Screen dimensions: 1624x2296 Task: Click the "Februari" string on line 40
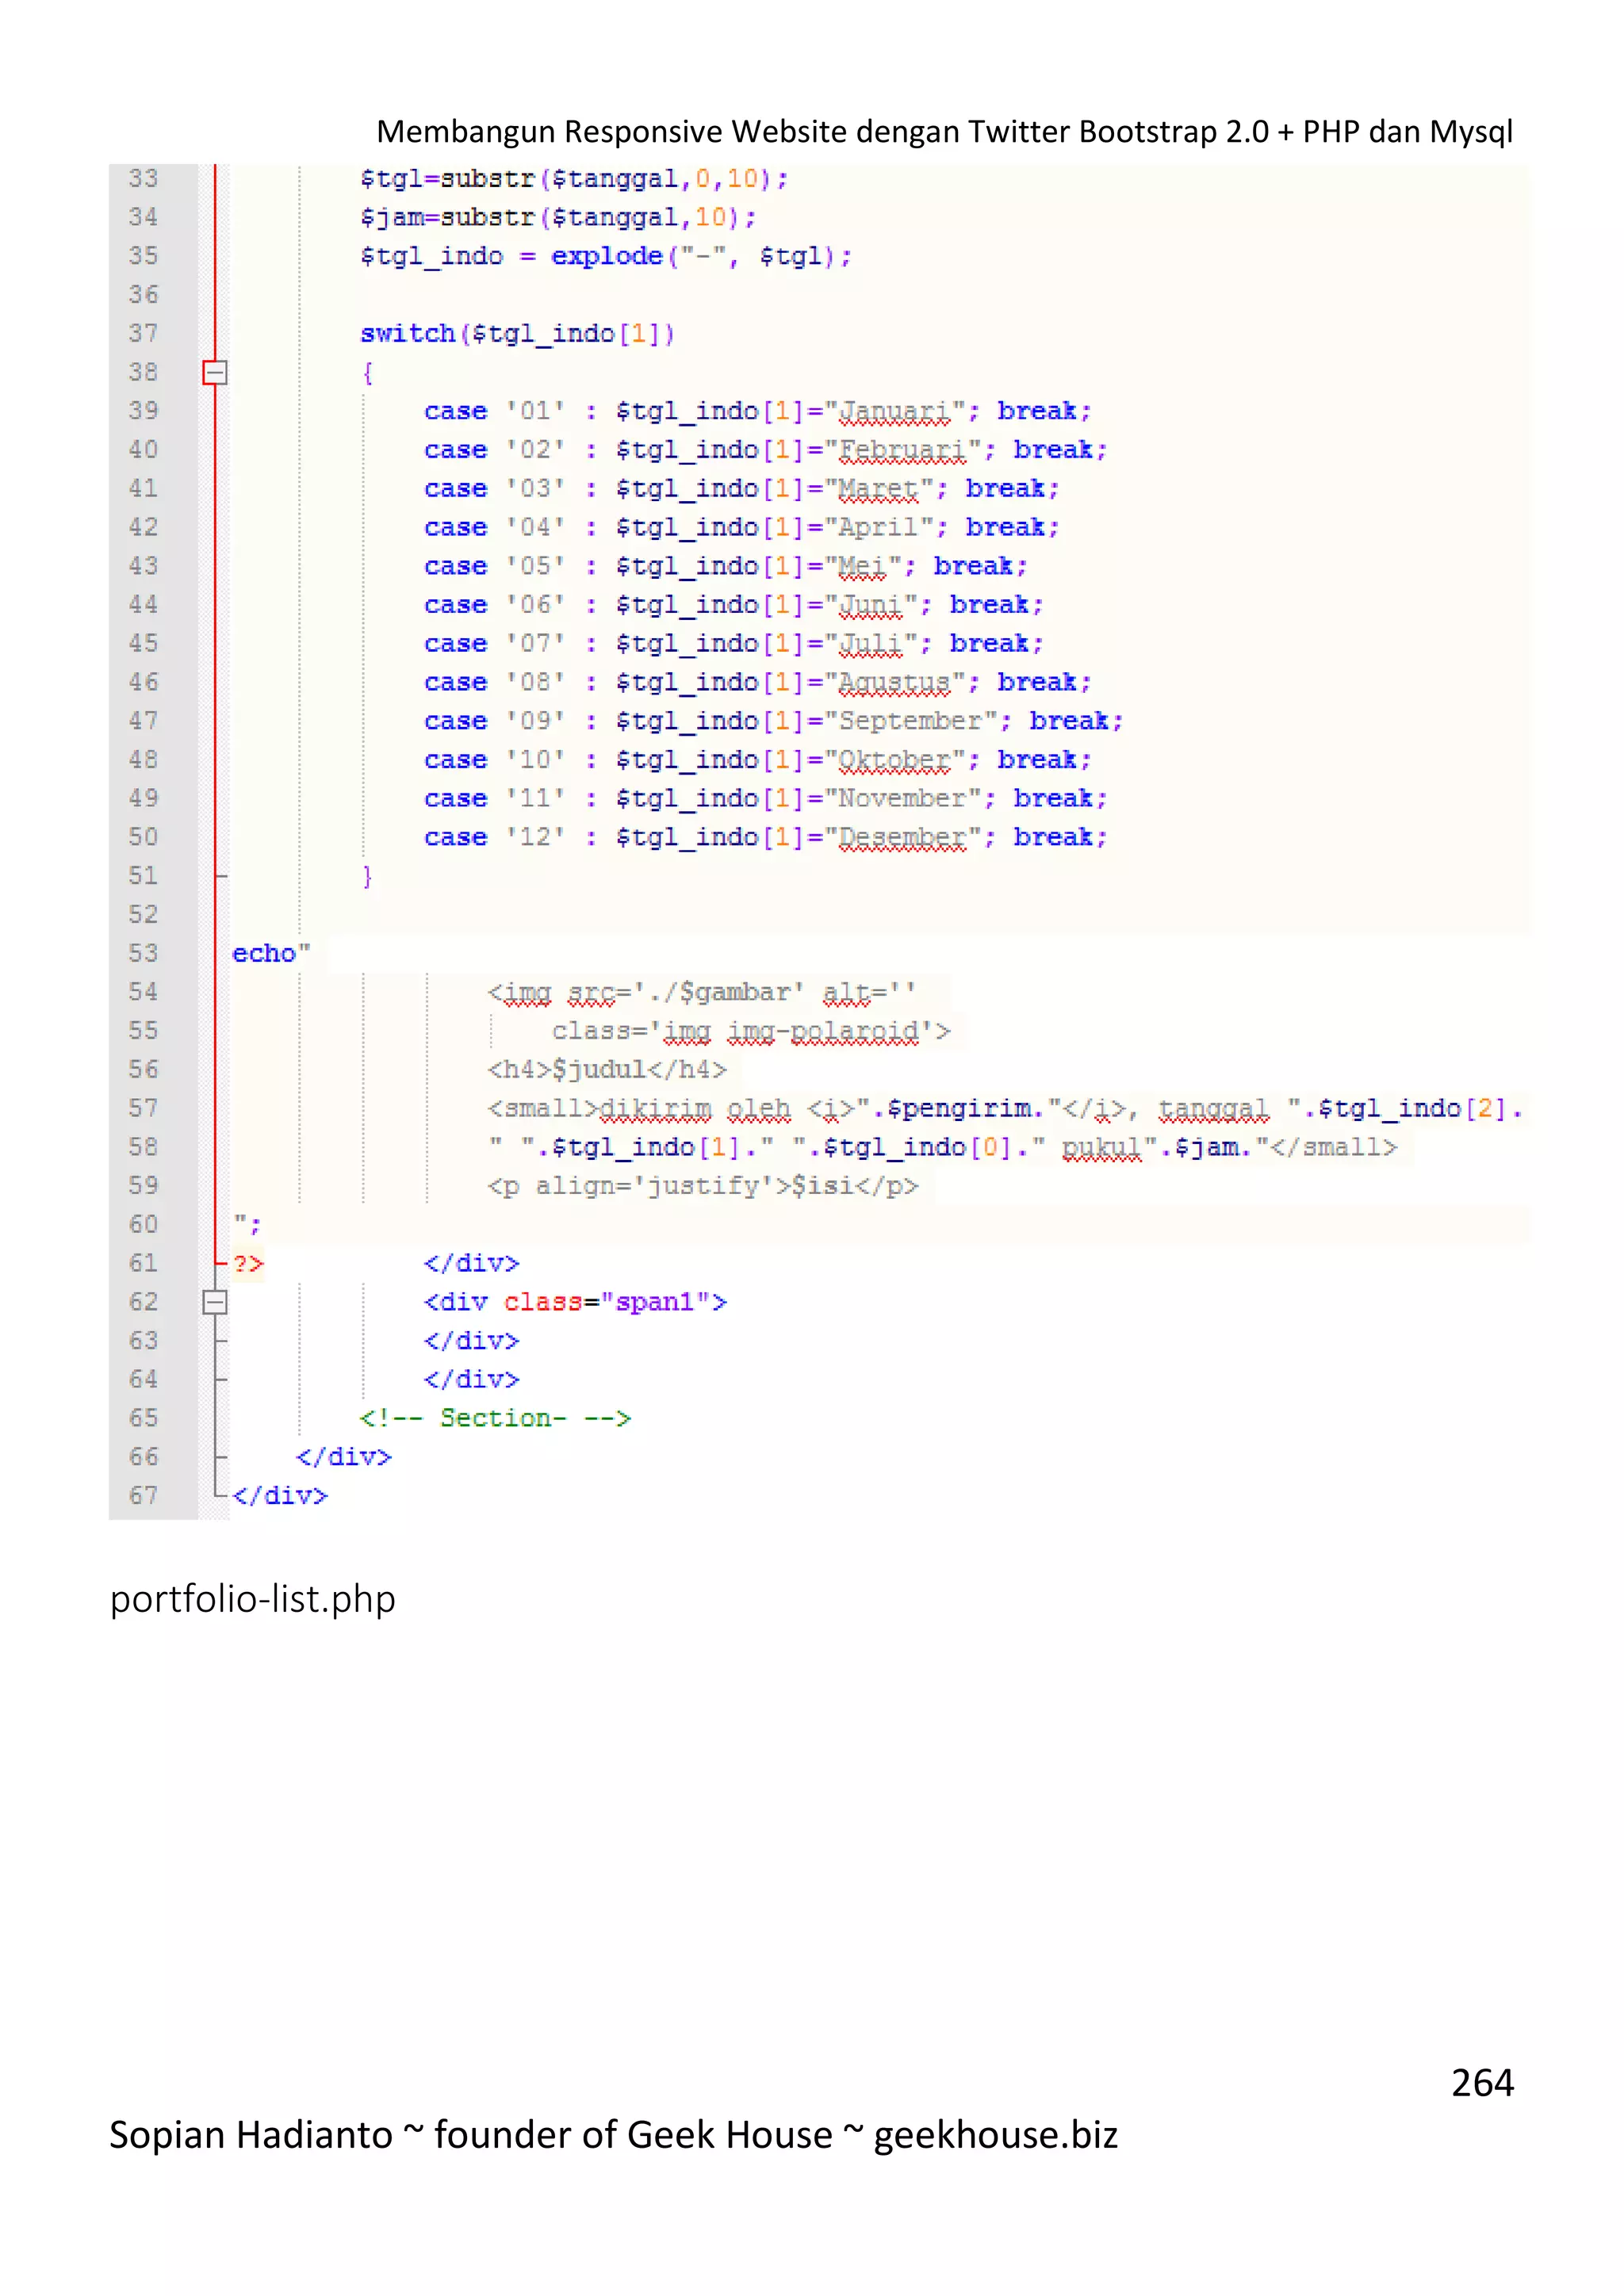pos(903,450)
